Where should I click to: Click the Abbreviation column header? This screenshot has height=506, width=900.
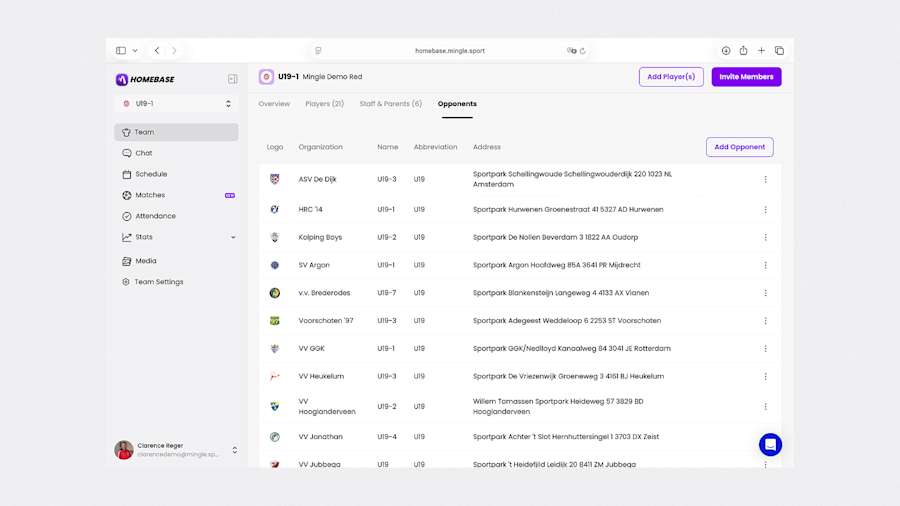pyautogui.click(x=435, y=147)
